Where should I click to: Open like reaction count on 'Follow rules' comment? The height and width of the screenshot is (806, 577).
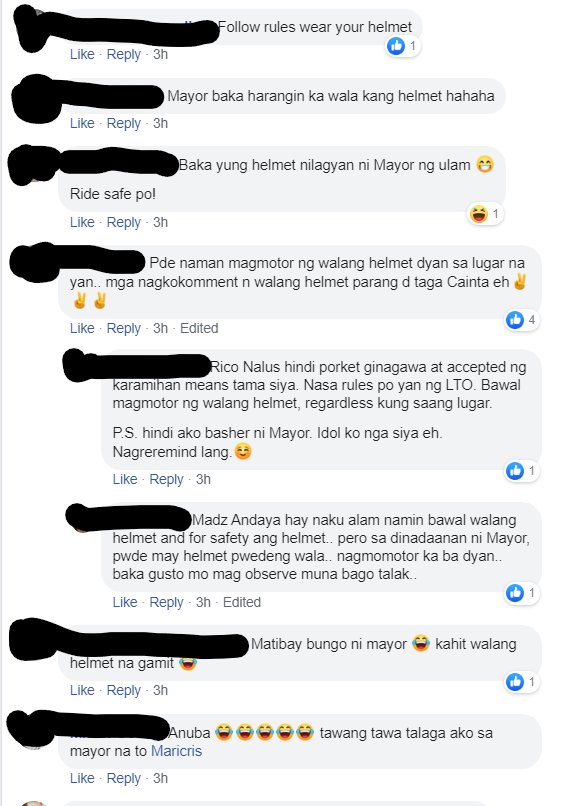403,46
